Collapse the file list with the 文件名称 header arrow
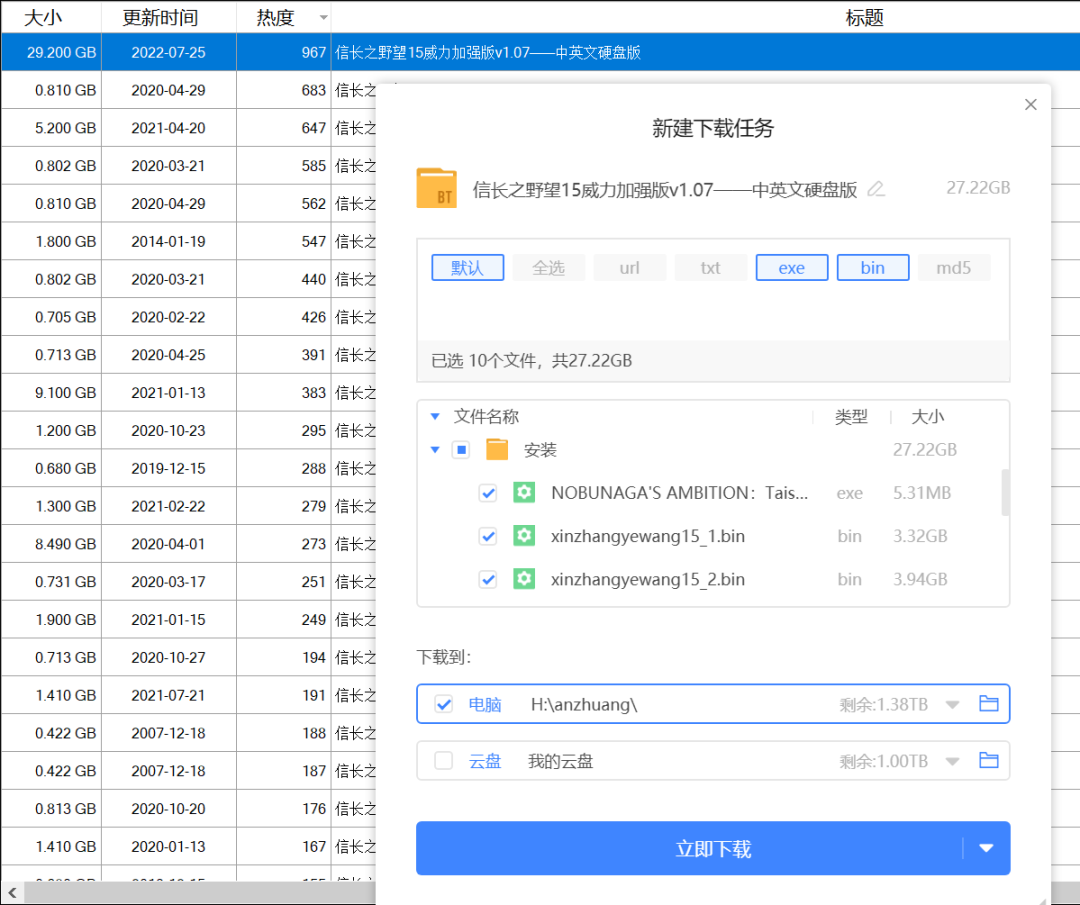The width and height of the screenshot is (1080, 905). point(435,416)
